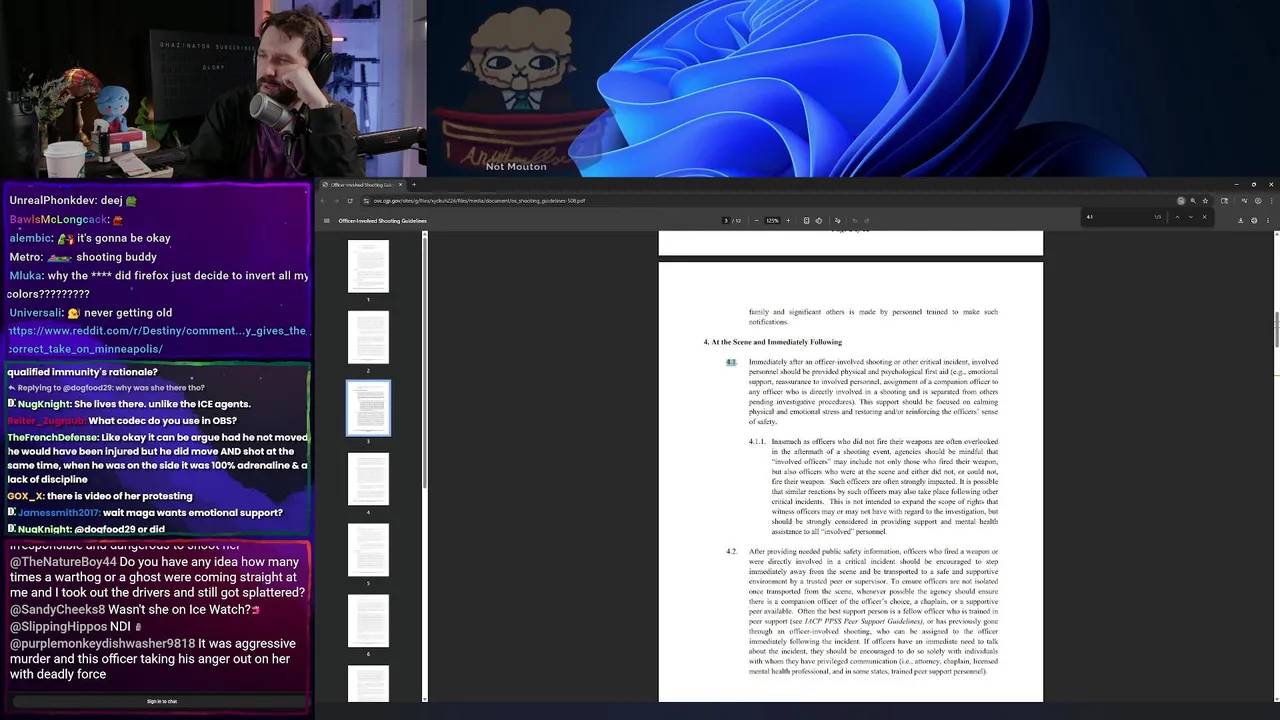The height and width of the screenshot is (720, 1280).
Task: Open the PDF annotation draw tool
Action: pos(838,220)
